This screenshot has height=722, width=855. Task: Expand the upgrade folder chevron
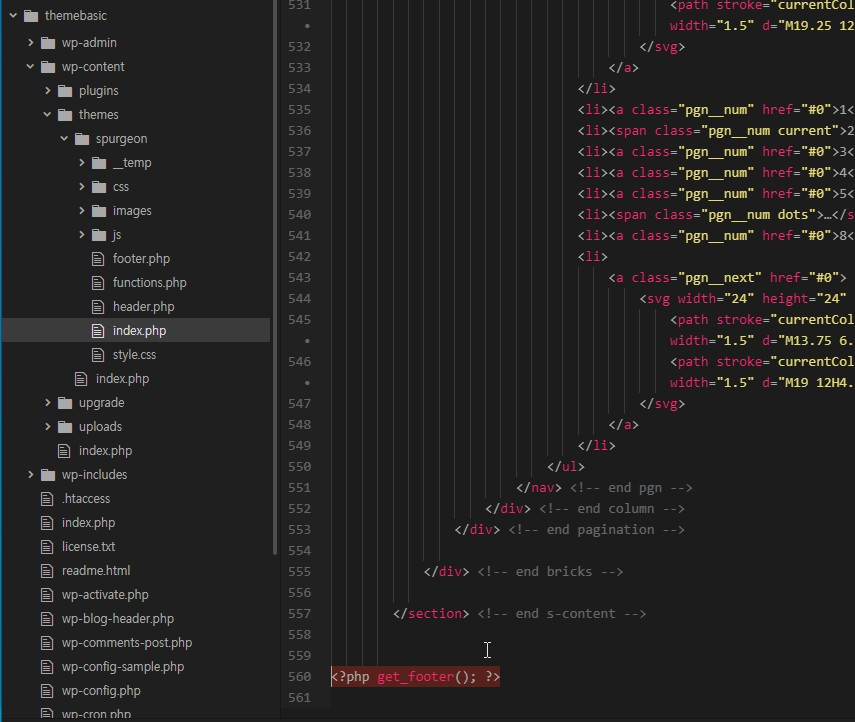(48, 402)
